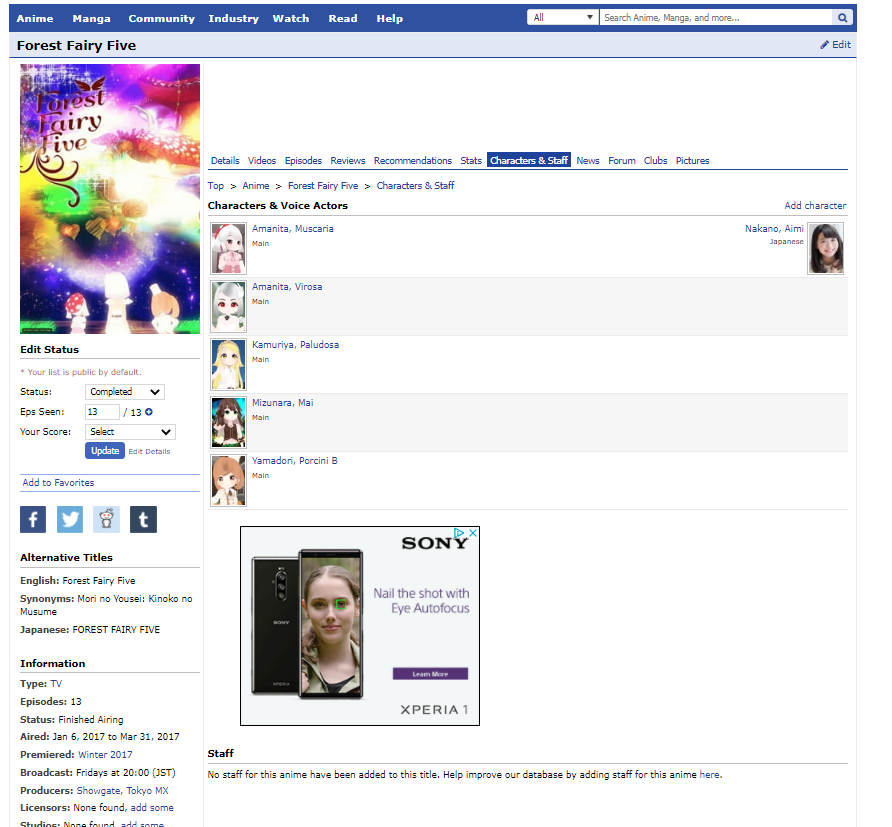The width and height of the screenshot is (892, 827).
Task: Click the AdChoices triangle icon
Action: (x=459, y=533)
